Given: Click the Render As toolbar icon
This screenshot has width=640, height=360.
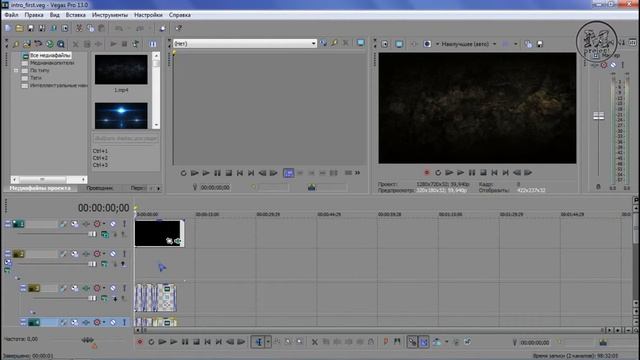Looking at the screenshot, I should point(53,28).
